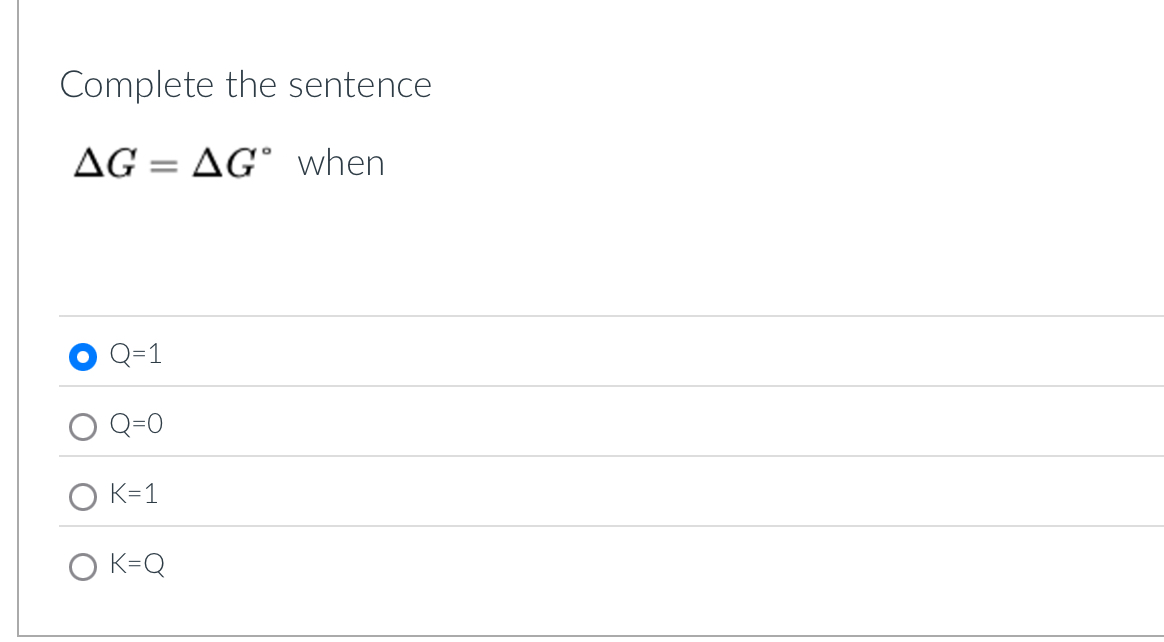This screenshot has height=642, width=1164.
Task: Click the K=Q answer label text
Action: coord(138,565)
